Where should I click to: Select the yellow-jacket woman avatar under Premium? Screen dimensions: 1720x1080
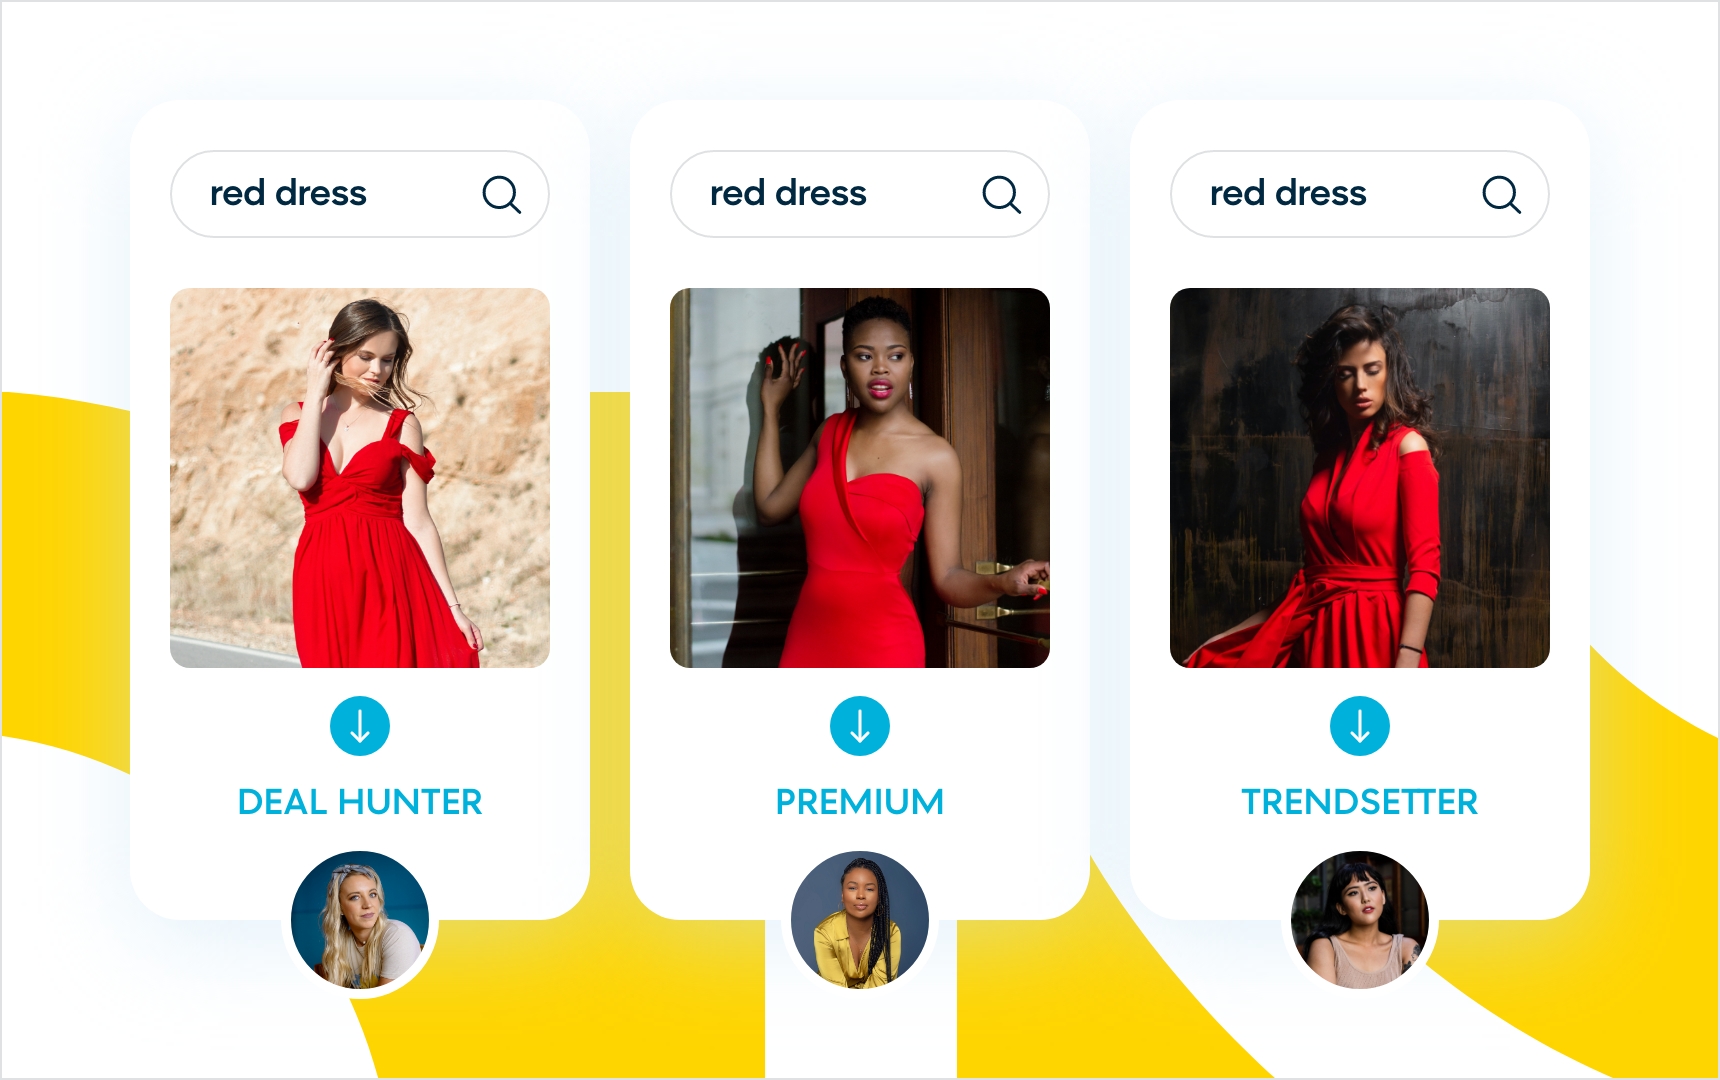point(860,920)
